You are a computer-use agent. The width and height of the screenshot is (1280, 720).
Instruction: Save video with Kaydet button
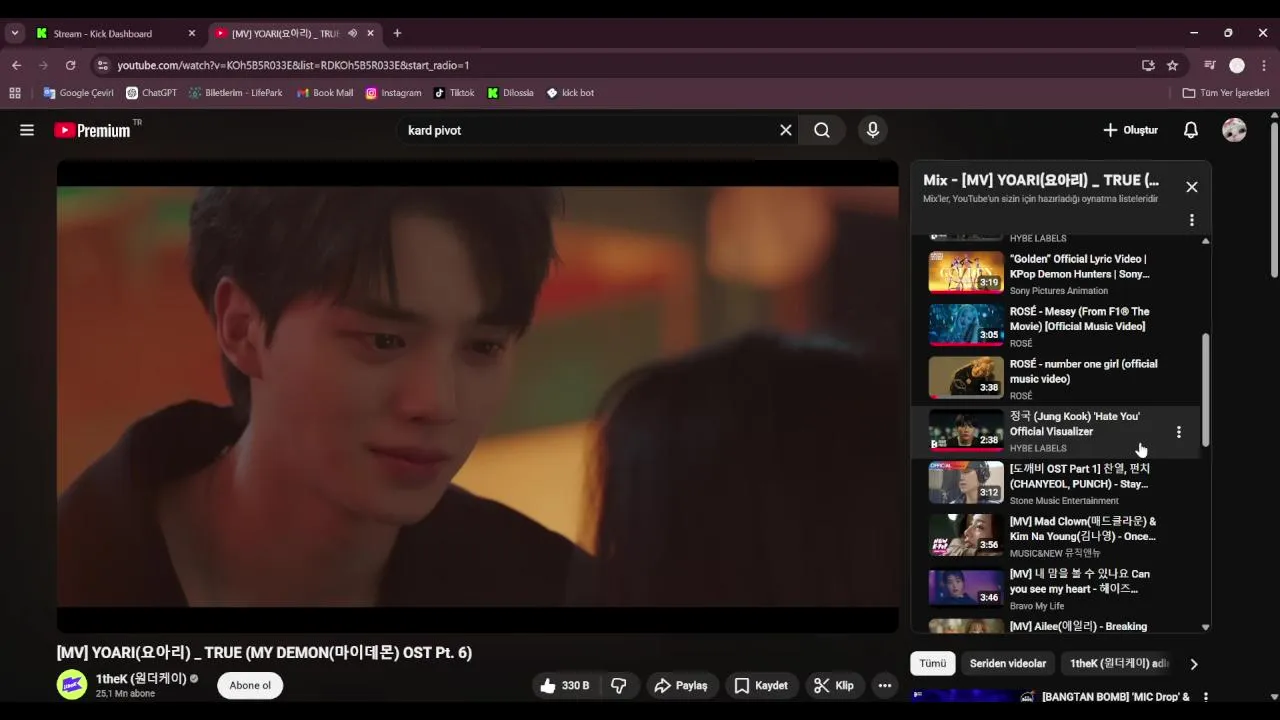click(762, 685)
